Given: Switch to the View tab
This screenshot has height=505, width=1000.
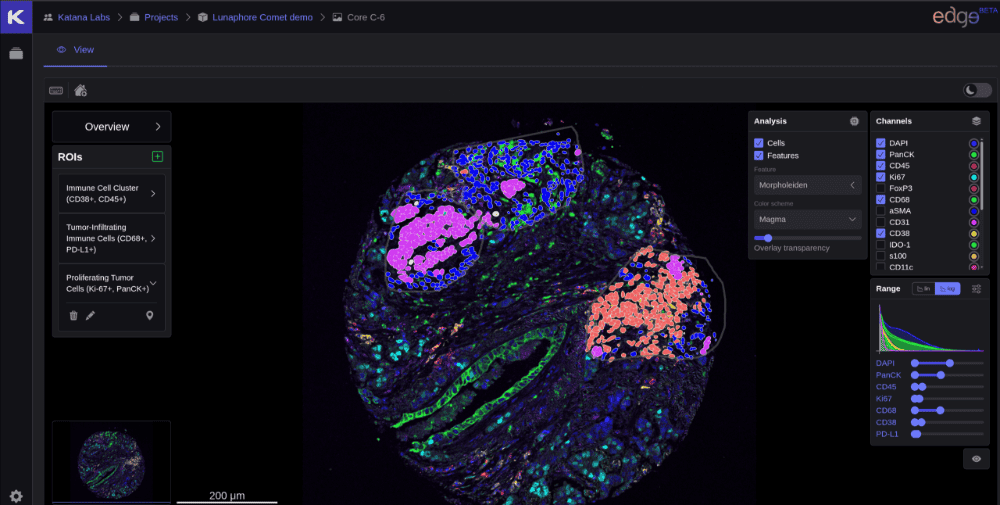Looking at the screenshot, I should (x=76, y=49).
